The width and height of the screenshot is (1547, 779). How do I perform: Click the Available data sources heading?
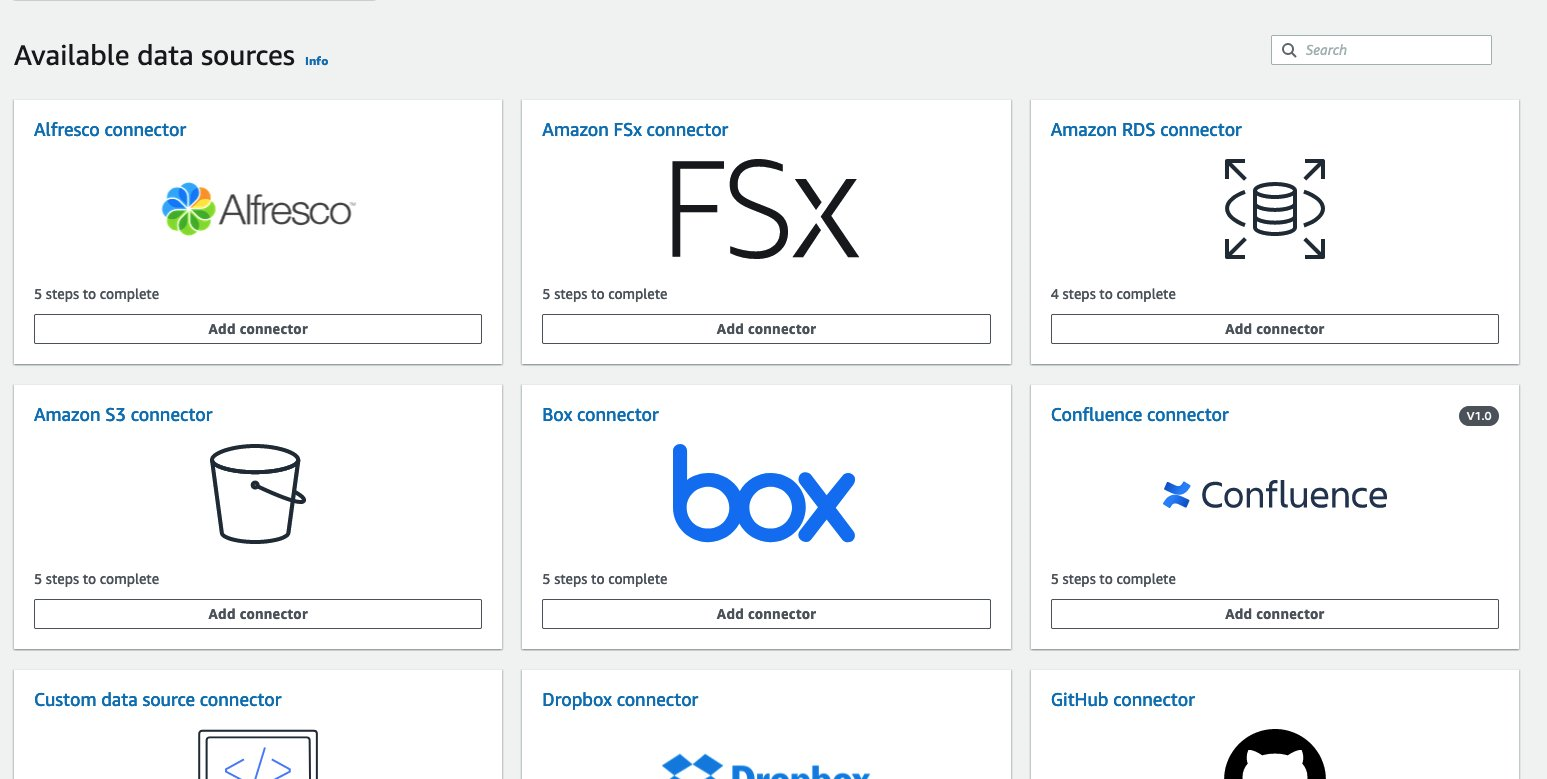pyautogui.click(x=154, y=56)
